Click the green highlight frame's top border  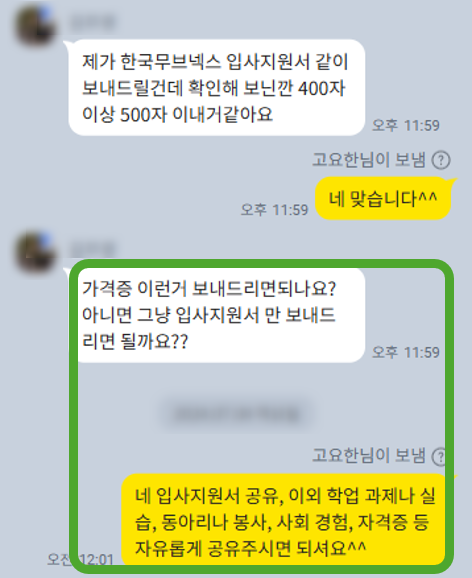pyautogui.click(x=261, y=264)
